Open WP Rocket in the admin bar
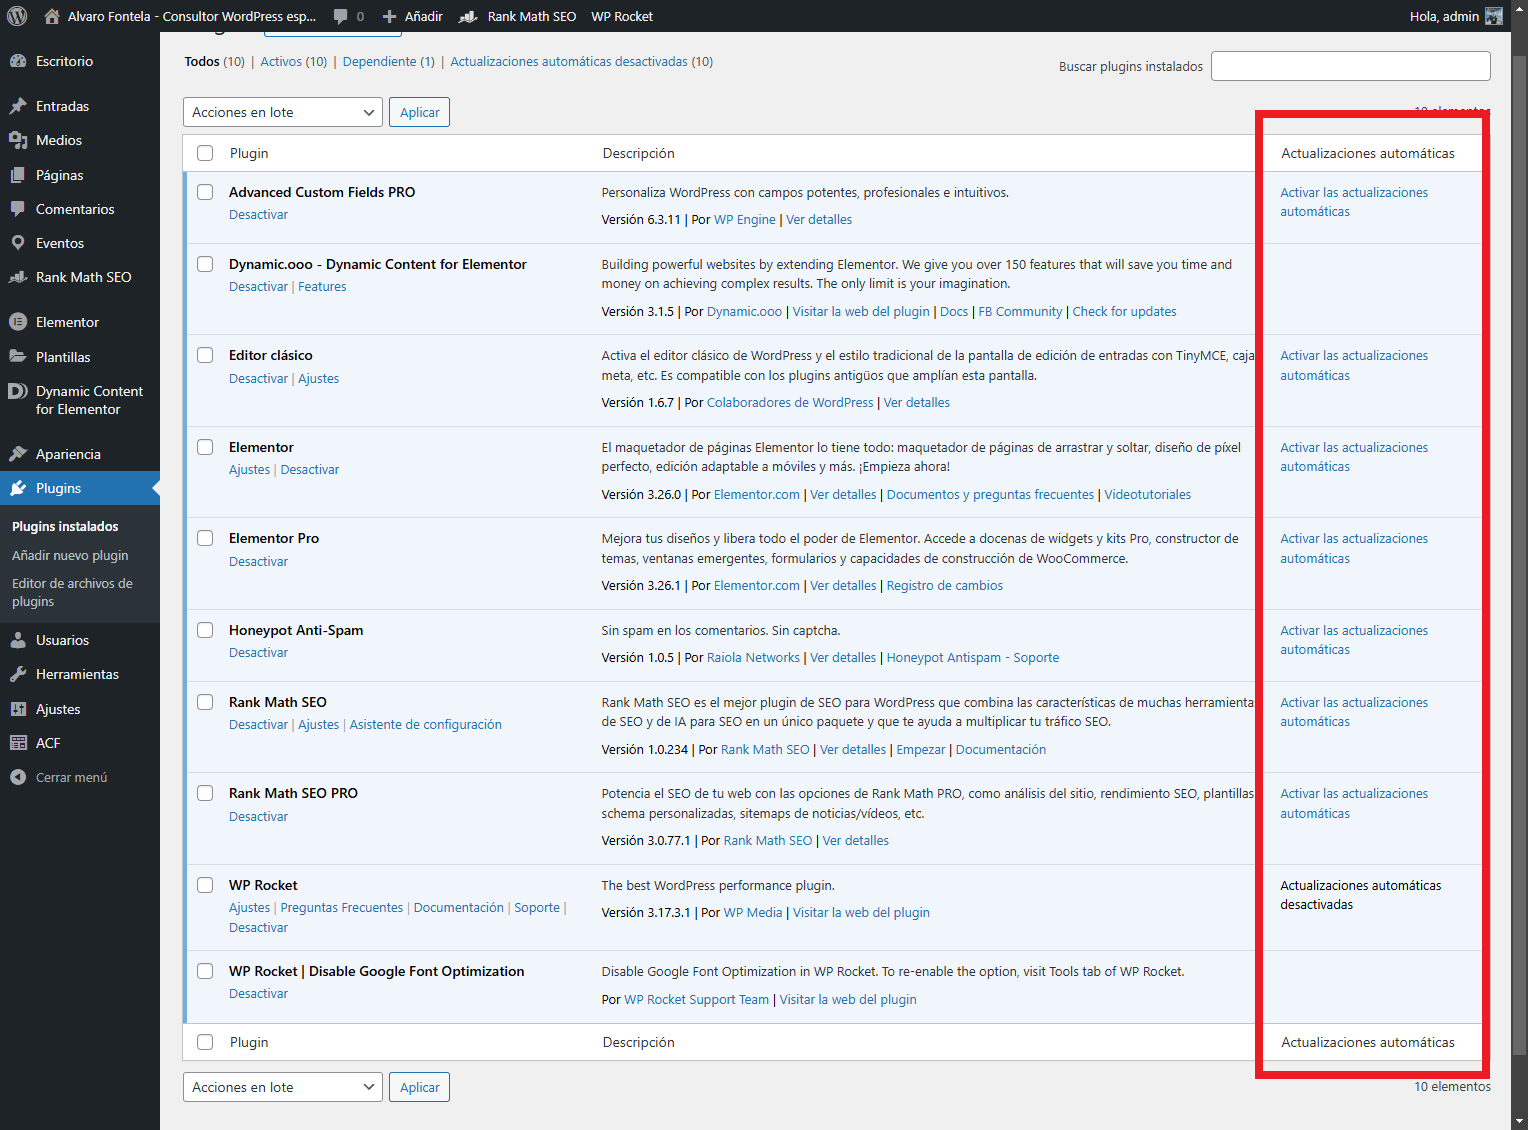 coord(622,16)
